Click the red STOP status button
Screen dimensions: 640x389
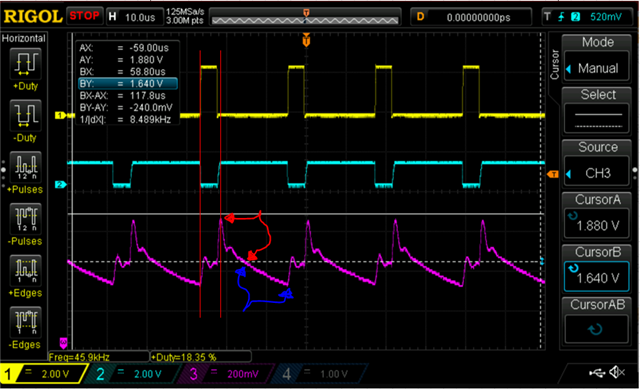[84, 16]
